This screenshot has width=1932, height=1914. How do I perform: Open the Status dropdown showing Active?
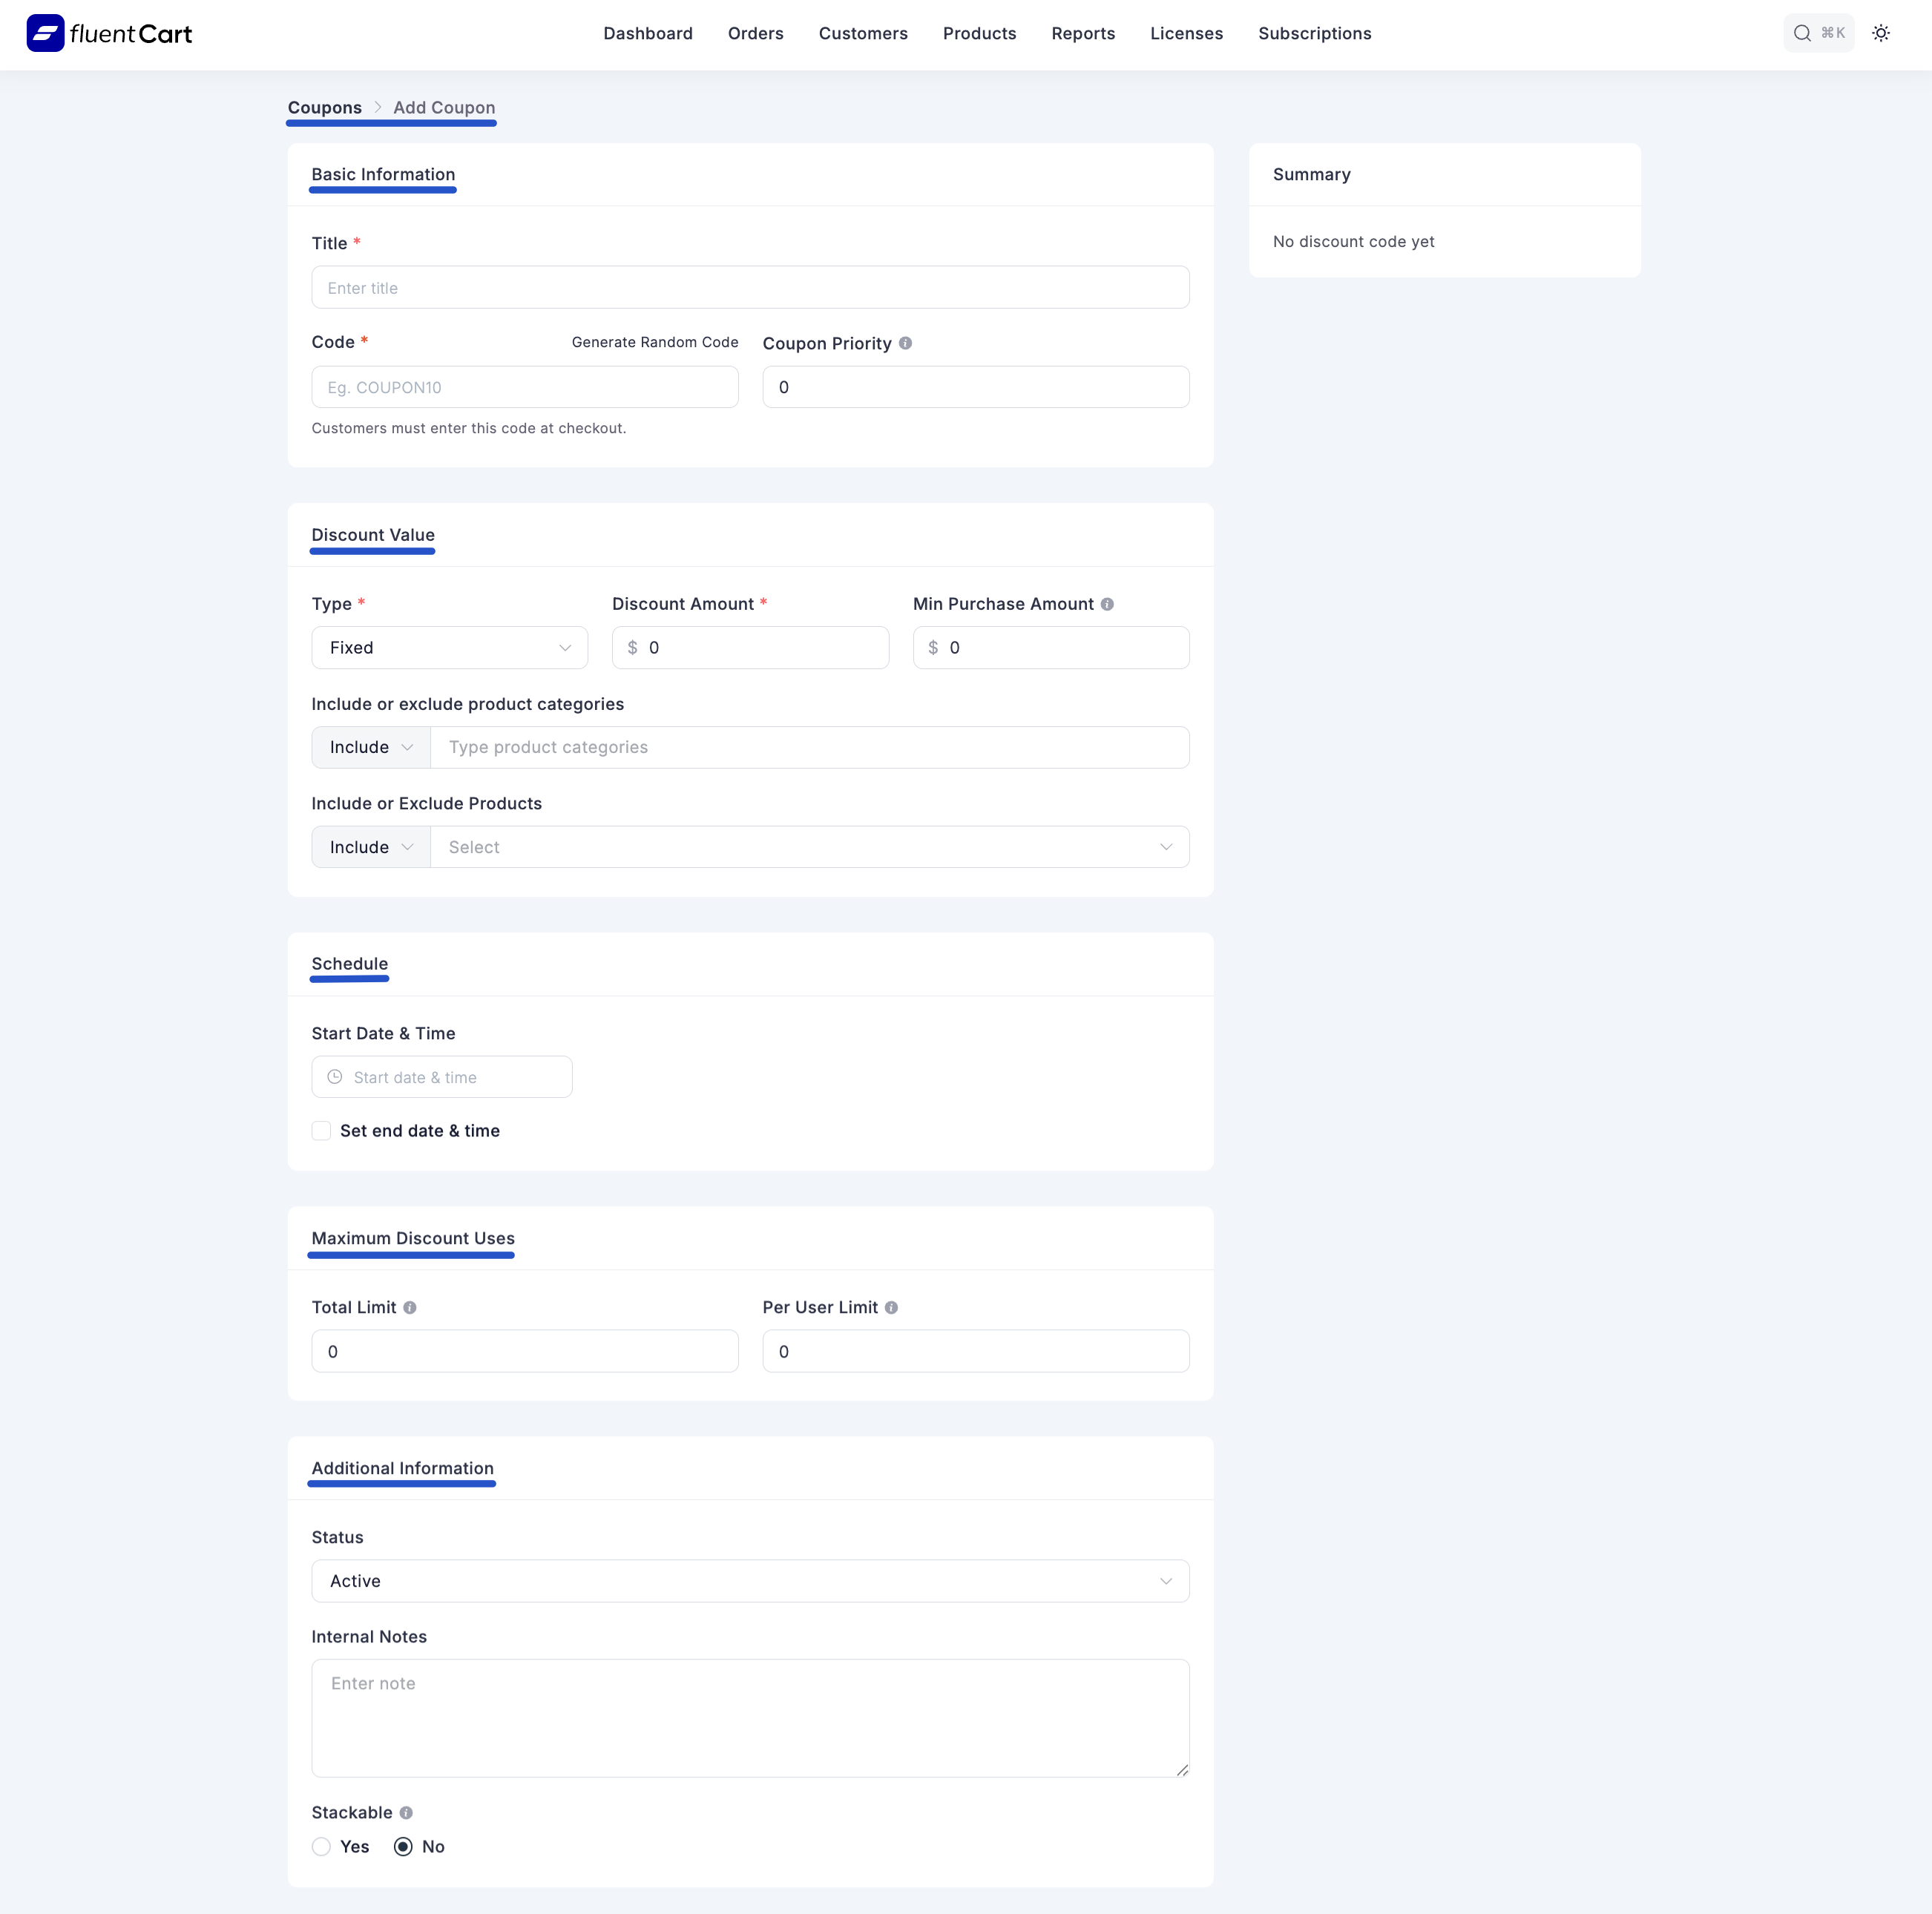coord(750,1581)
